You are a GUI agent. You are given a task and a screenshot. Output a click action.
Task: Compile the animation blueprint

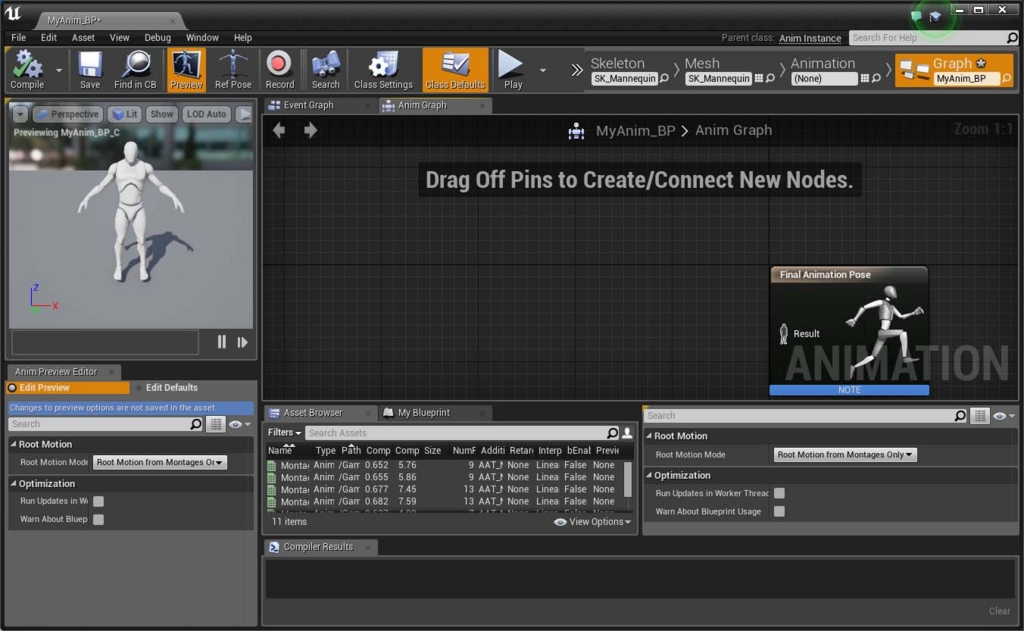[27, 70]
